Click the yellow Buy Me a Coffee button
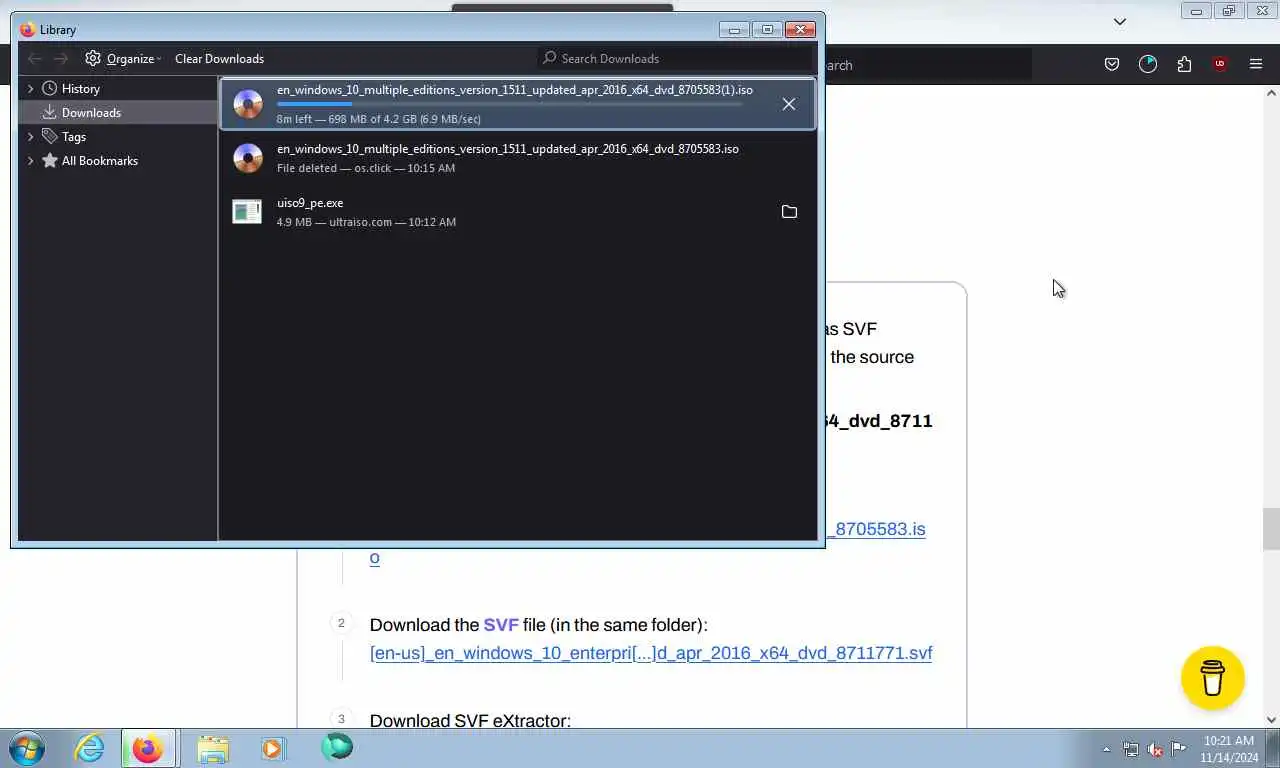Screen dimensions: 1280x768 point(1212,678)
